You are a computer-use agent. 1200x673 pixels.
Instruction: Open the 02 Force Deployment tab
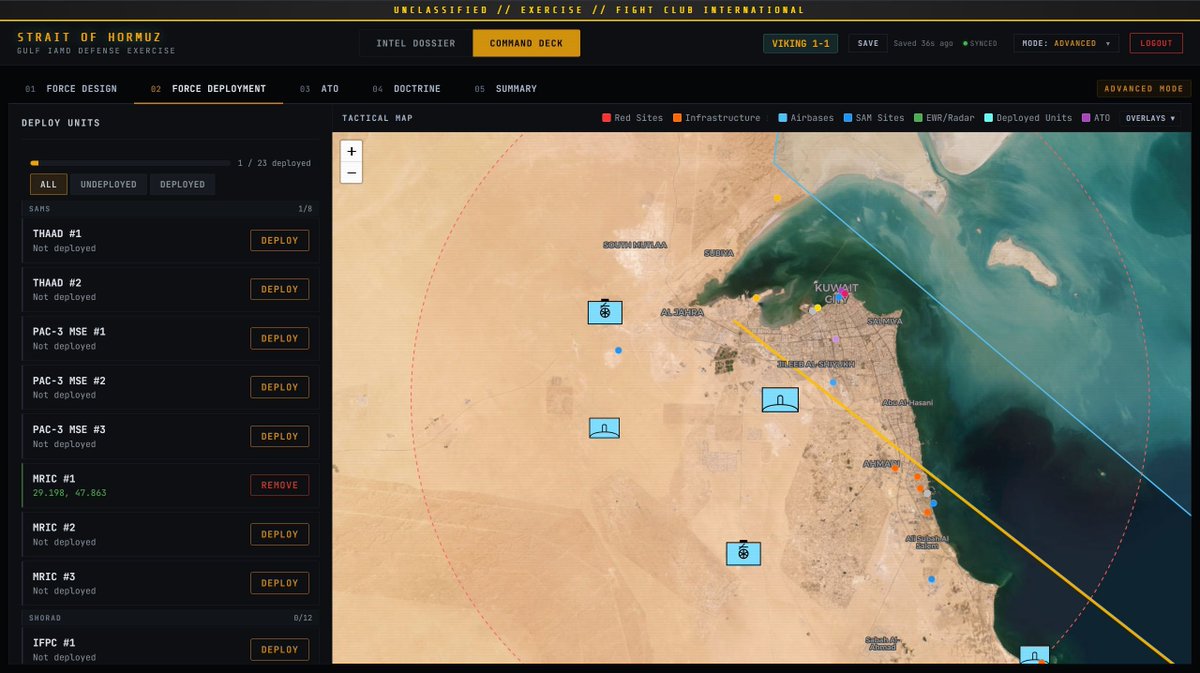point(208,89)
